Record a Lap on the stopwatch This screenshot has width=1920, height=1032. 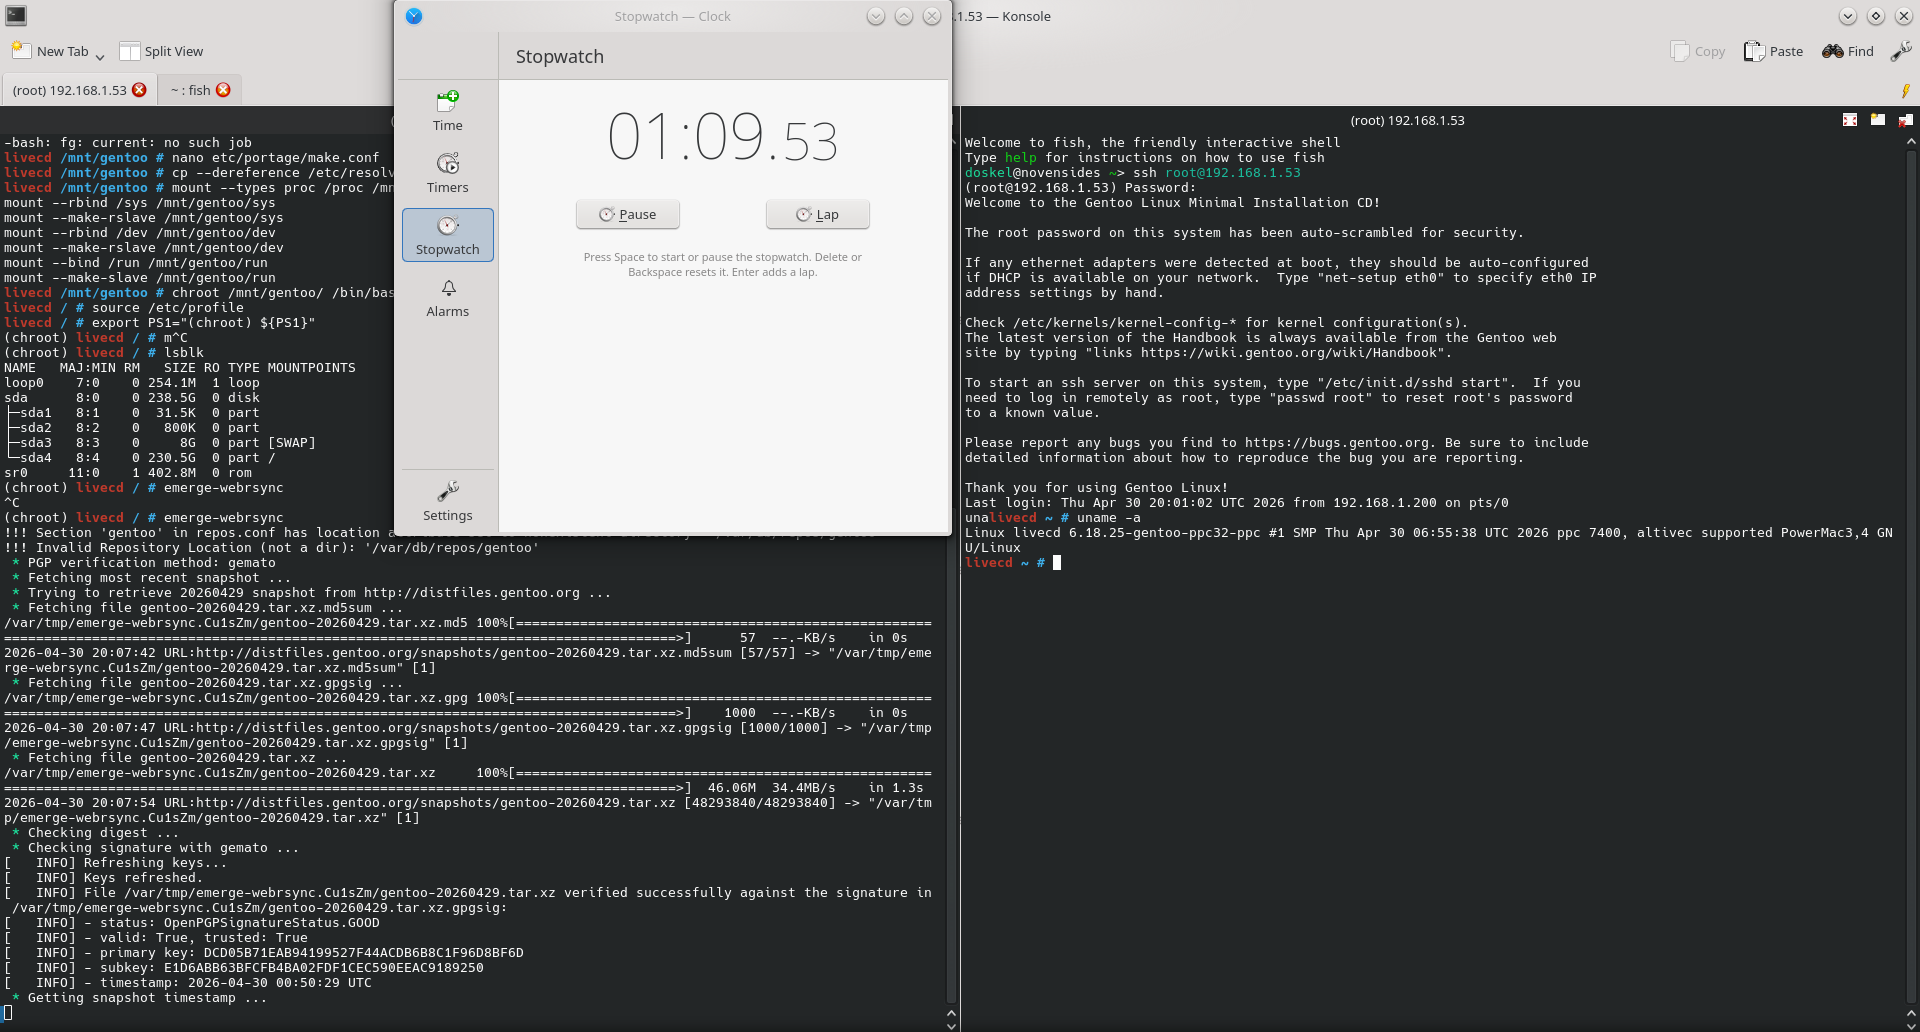pyautogui.click(x=817, y=214)
